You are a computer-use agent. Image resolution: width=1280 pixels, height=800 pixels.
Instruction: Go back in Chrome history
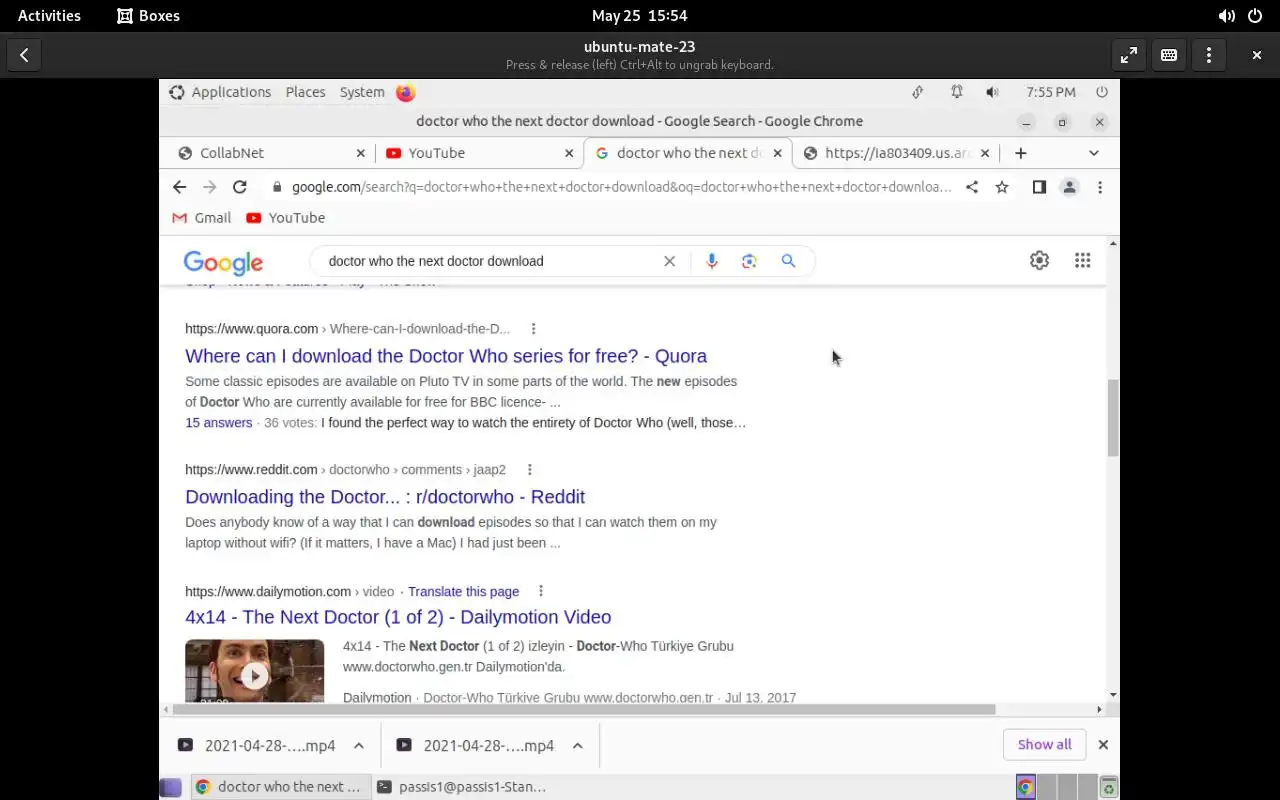click(x=179, y=187)
